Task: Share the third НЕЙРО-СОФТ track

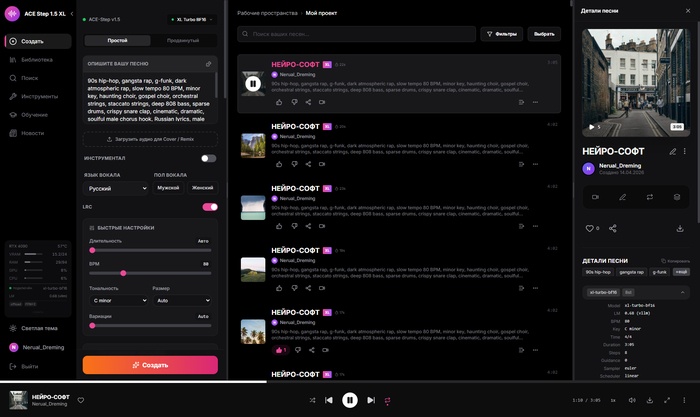Action: coord(308,226)
